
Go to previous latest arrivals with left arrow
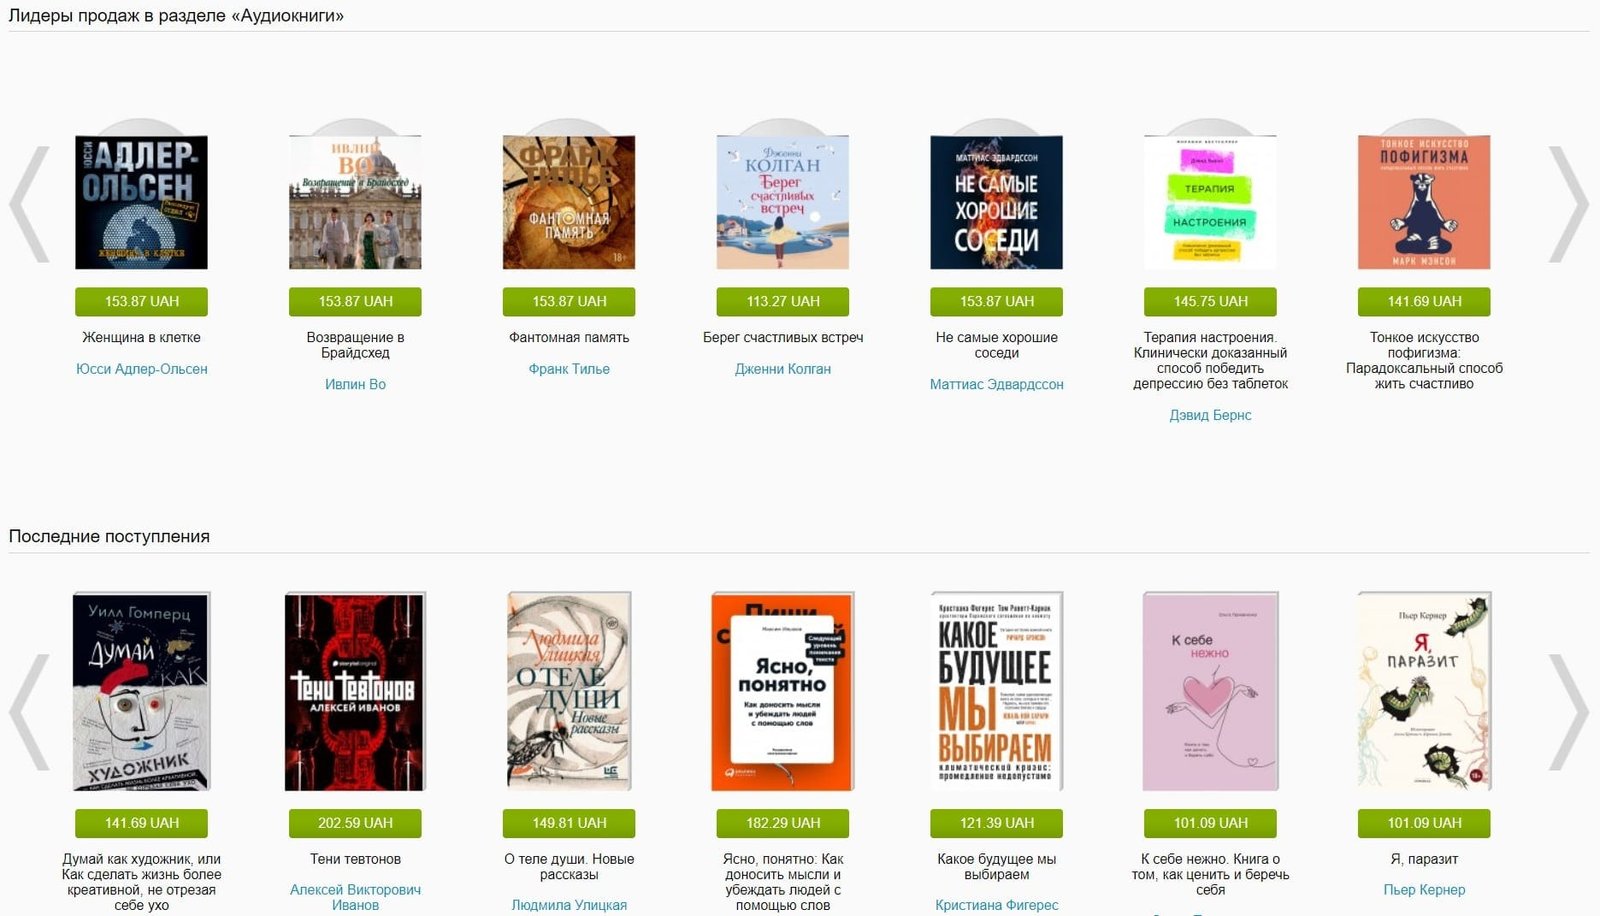point(29,712)
